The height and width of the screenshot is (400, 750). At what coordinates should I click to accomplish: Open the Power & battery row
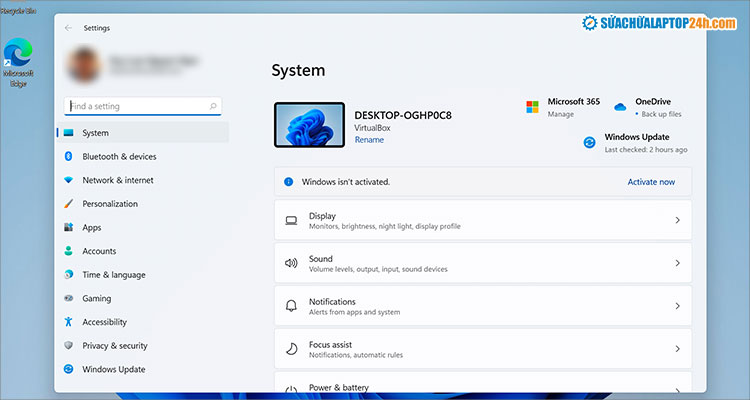pyautogui.click(x=483, y=382)
